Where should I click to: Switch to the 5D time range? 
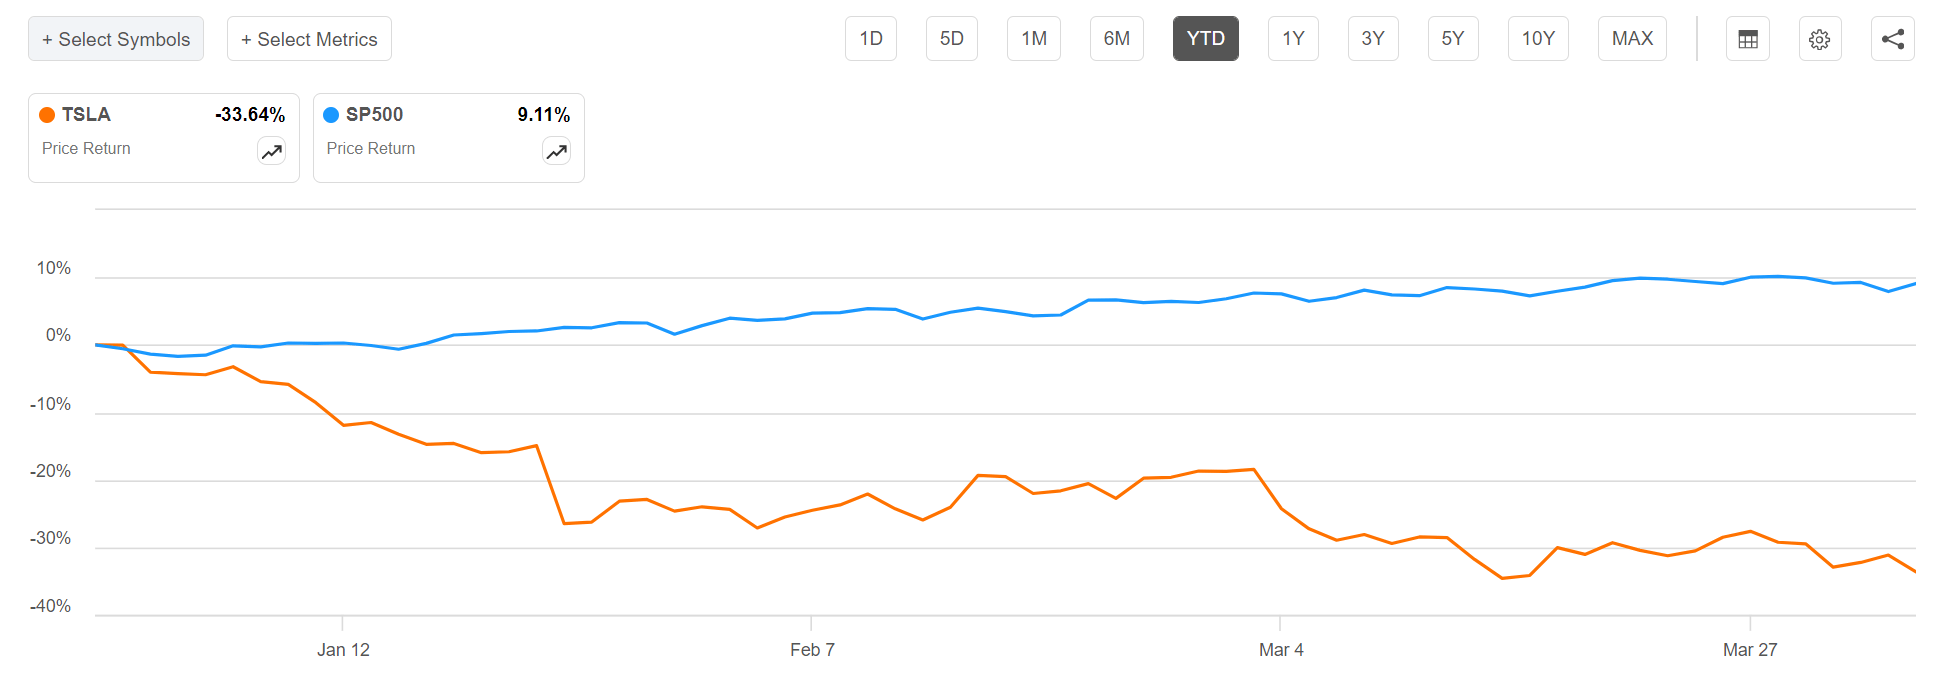point(951,39)
